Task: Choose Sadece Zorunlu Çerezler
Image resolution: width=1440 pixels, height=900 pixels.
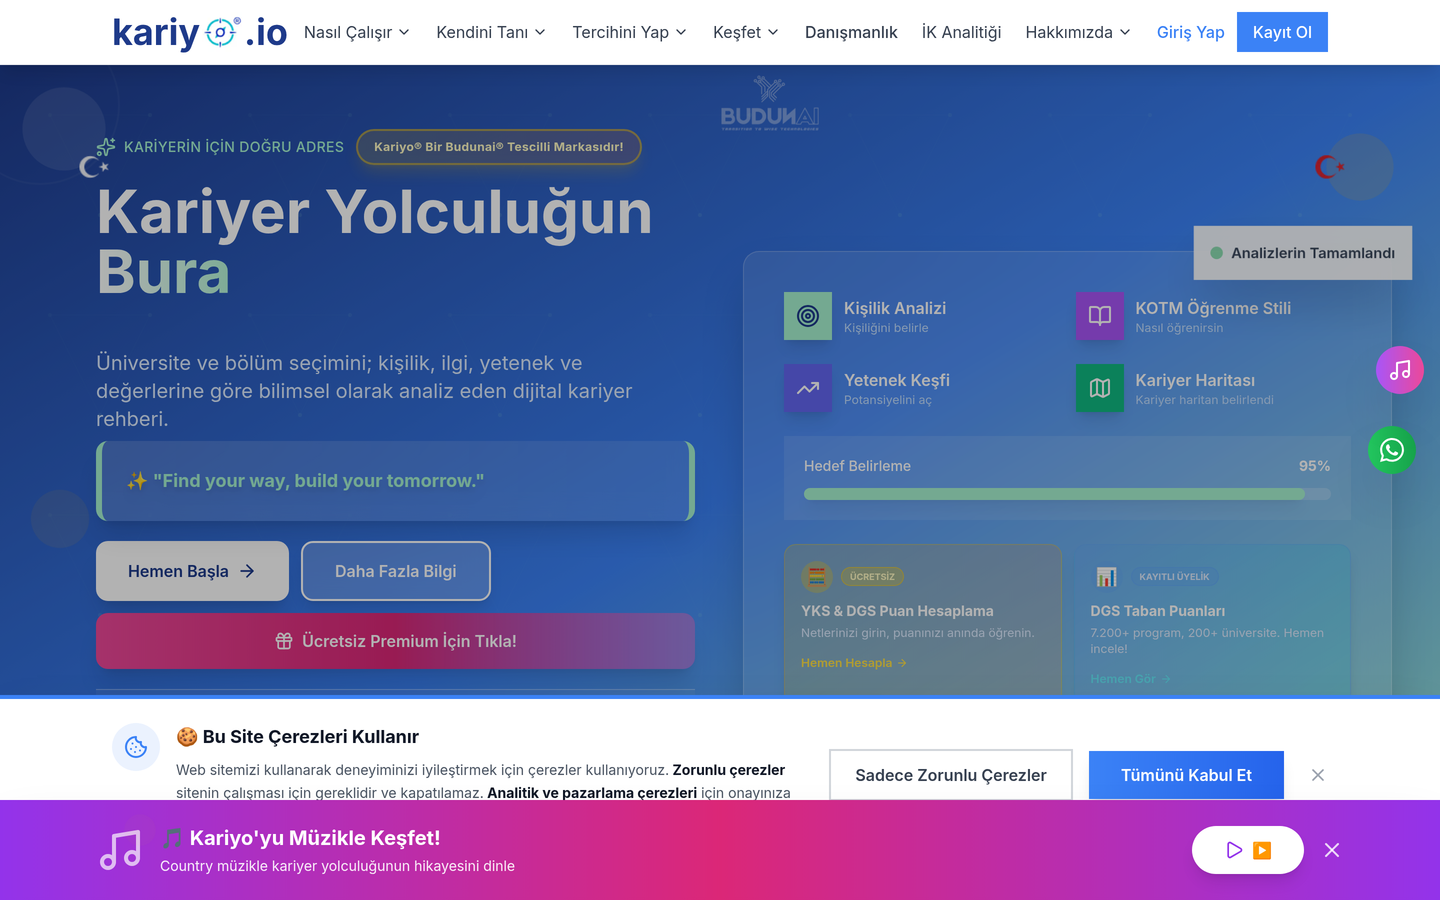Action: click(x=951, y=775)
